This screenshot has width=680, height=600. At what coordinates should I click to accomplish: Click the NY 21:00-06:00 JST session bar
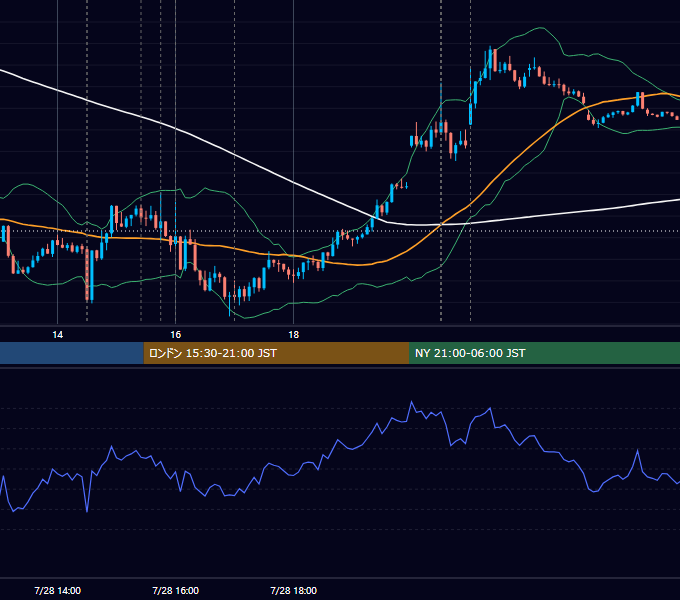[x=544, y=353]
